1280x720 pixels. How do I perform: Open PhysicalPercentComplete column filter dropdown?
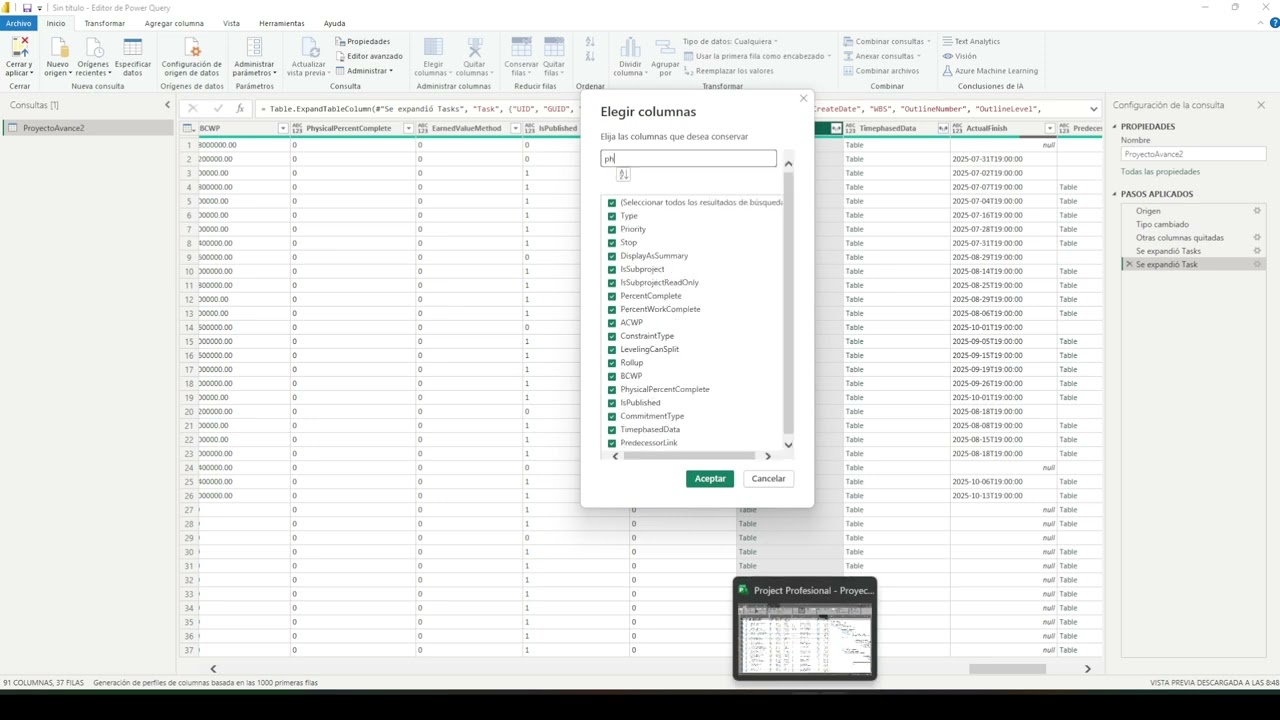click(408, 128)
